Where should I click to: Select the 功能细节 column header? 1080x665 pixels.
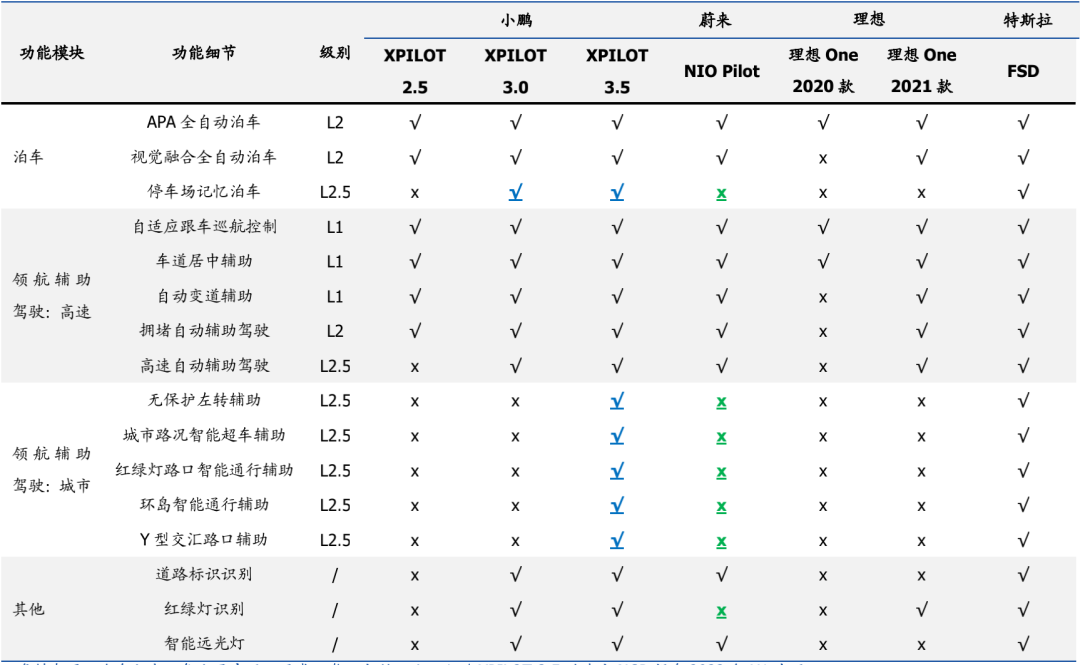pyautogui.click(x=204, y=52)
